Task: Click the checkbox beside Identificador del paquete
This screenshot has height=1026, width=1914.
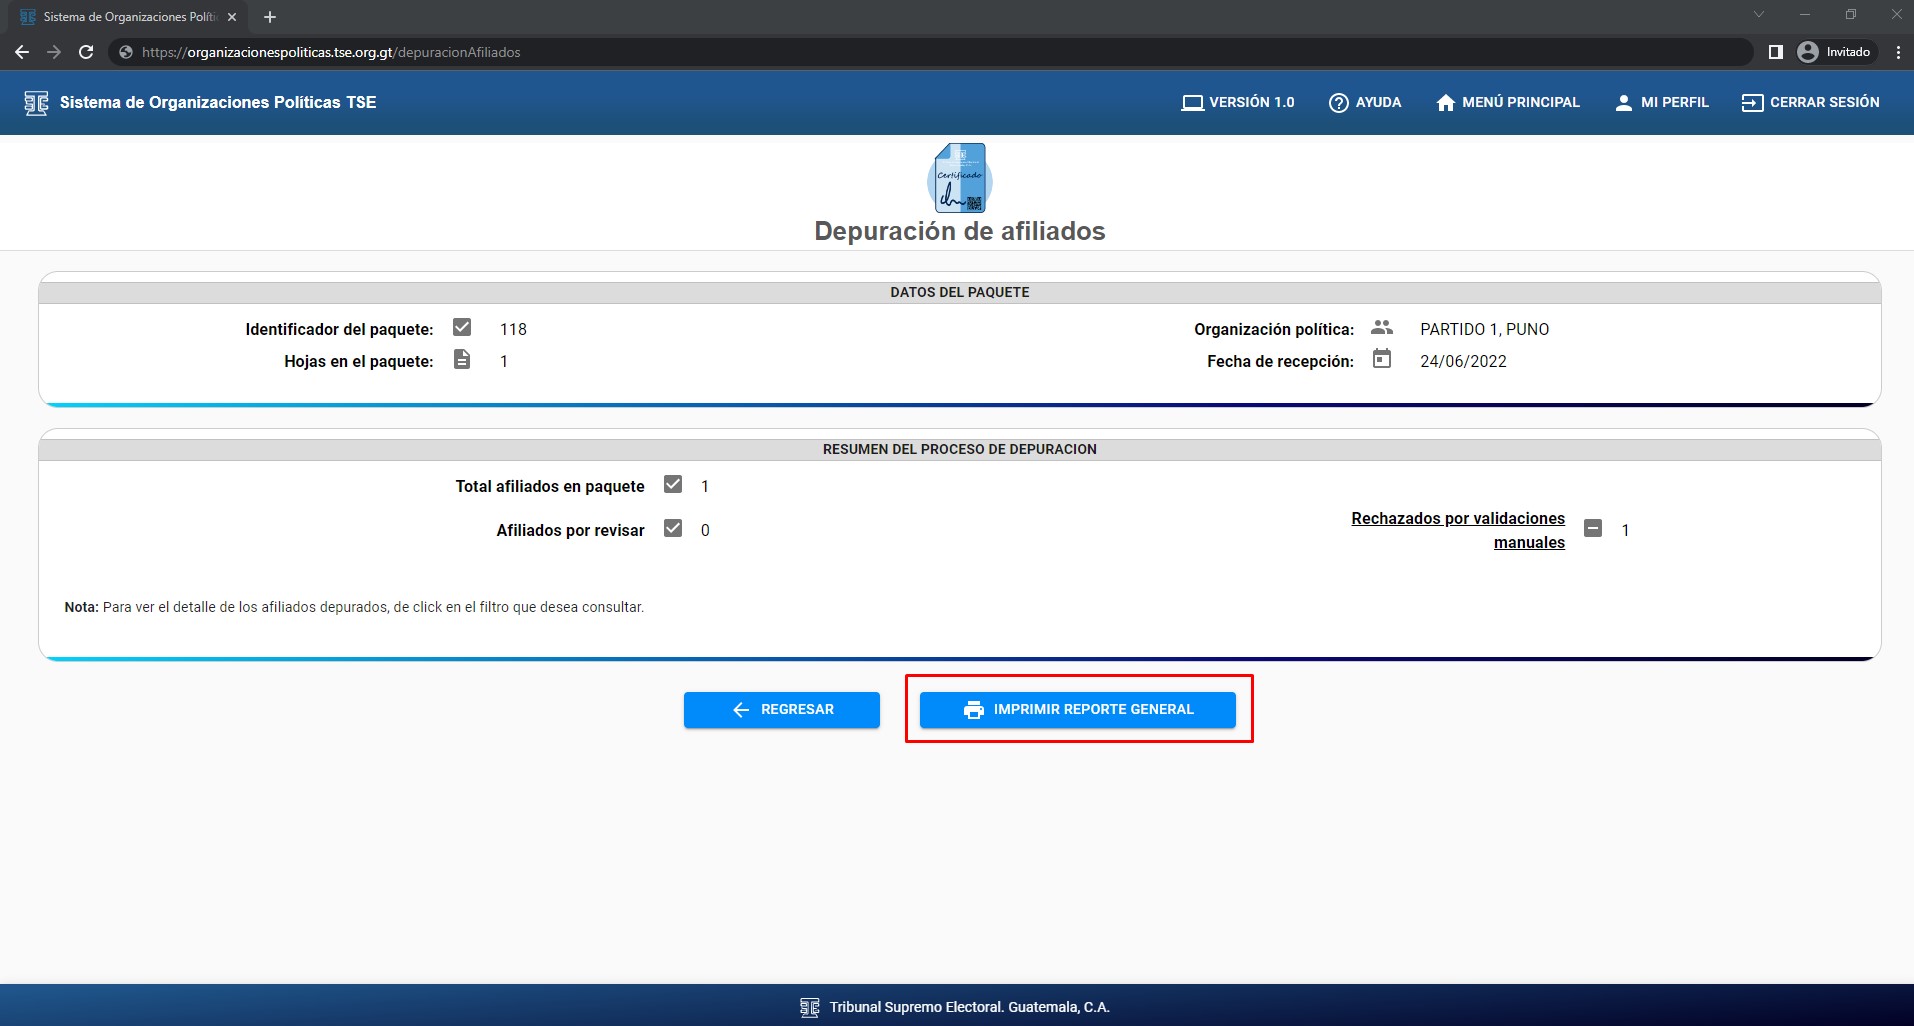Action: (461, 328)
